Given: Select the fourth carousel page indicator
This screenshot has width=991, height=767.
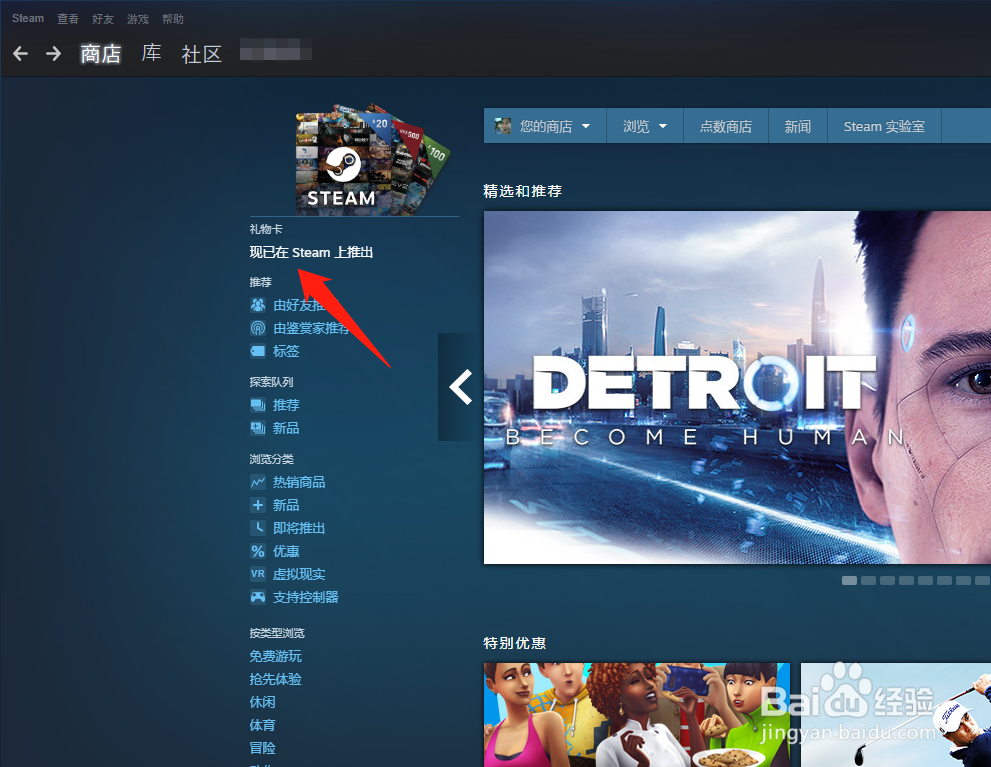Looking at the screenshot, I should [x=906, y=580].
